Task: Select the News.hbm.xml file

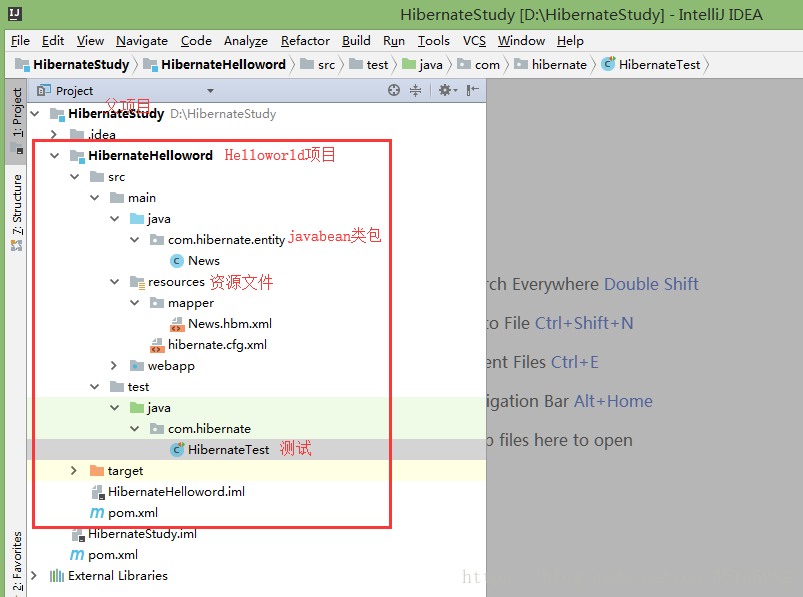Action: (x=230, y=324)
